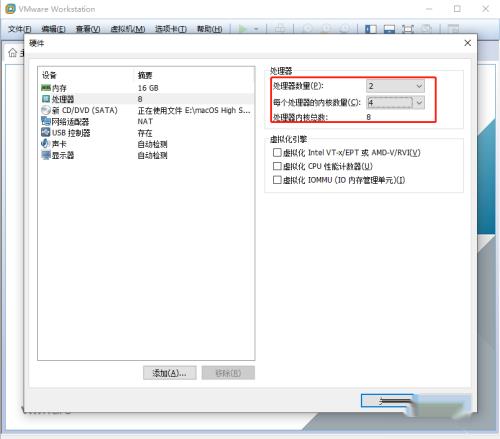Click the processor icon in device list

46,99
